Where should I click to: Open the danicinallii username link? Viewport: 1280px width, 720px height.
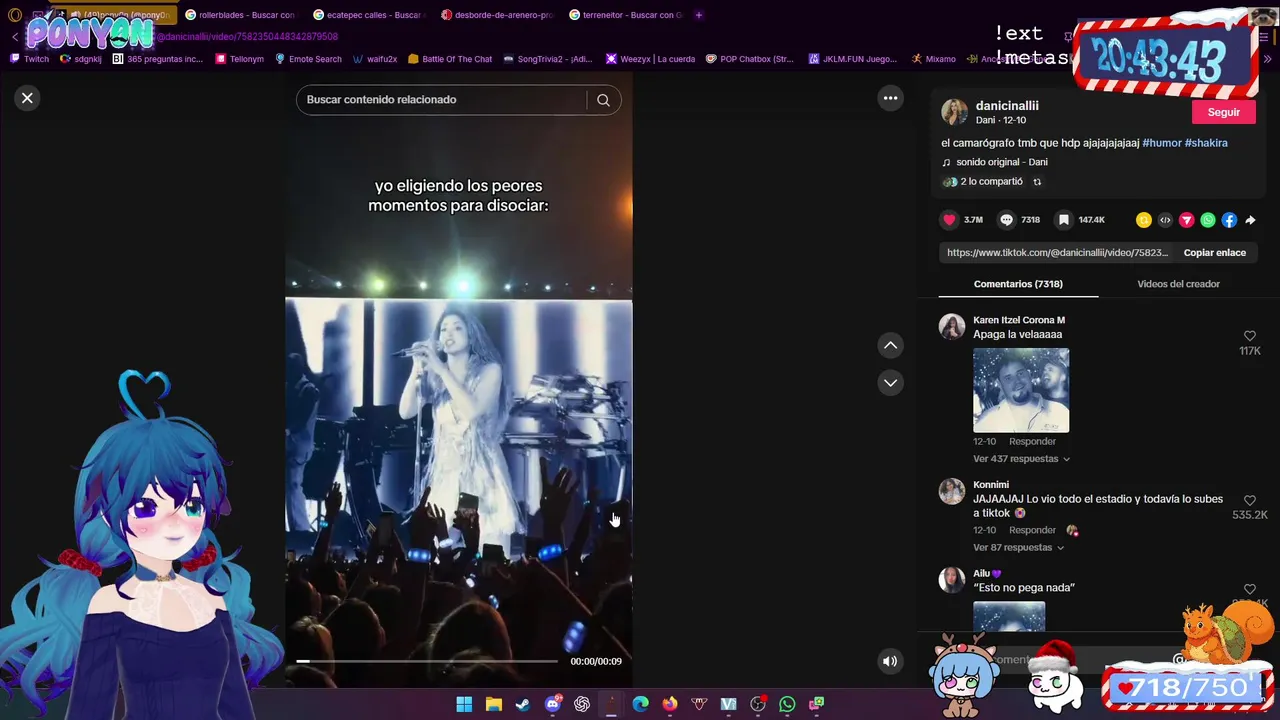pos(1007,105)
